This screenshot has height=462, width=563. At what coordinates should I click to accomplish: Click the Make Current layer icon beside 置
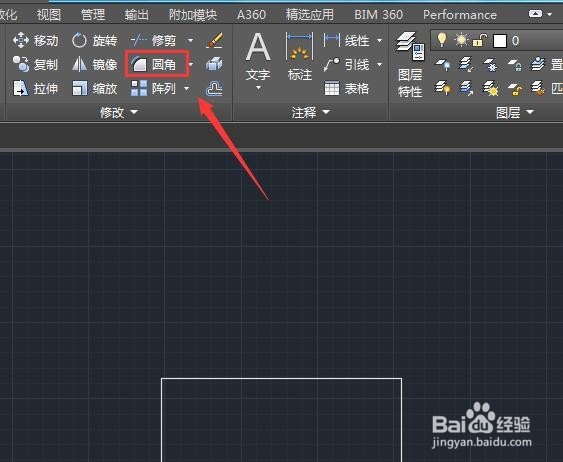tap(538, 64)
